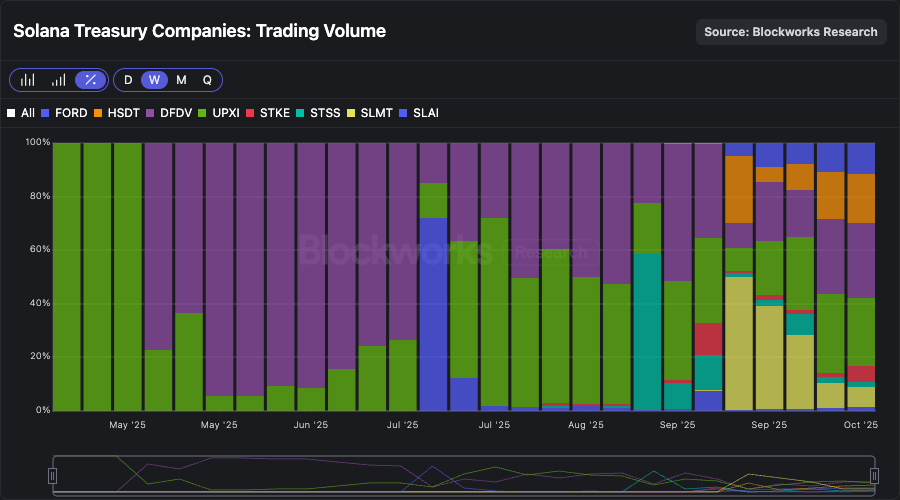Switch to the bar chart view icon
The height and width of the screenshot is (500, 900).
click(28, 80)
